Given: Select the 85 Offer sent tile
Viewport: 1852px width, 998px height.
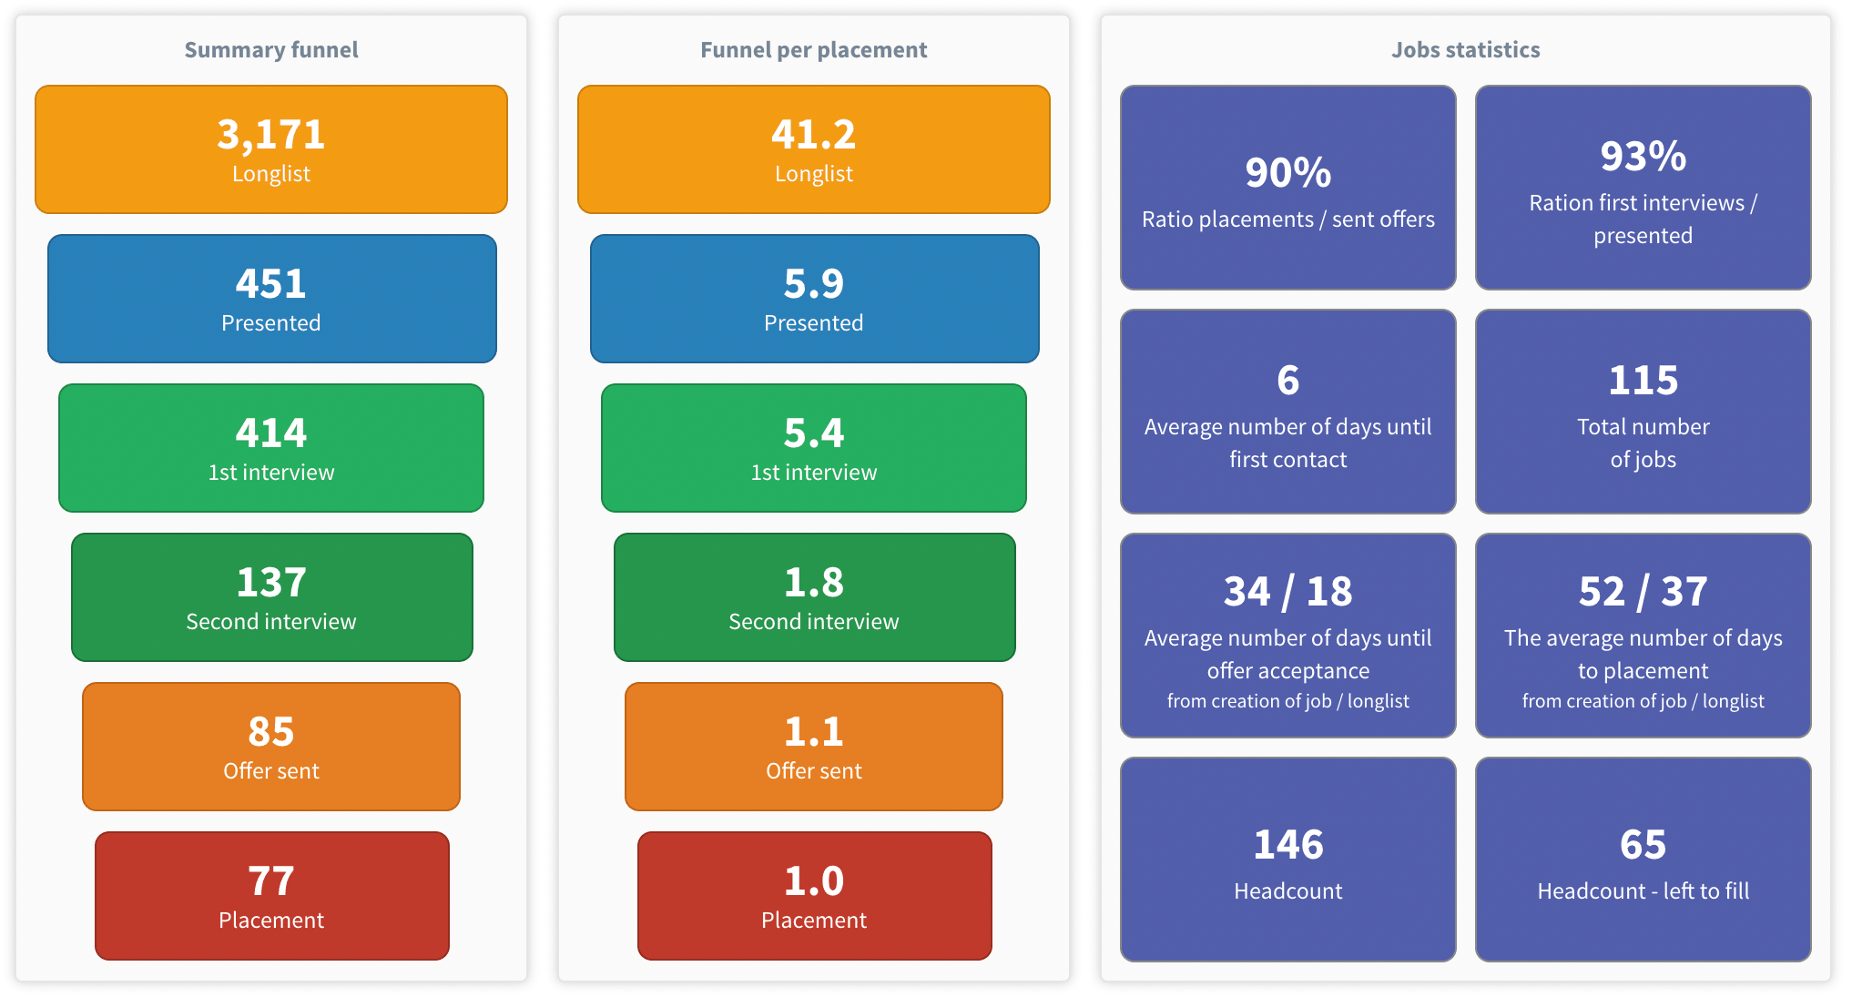Looking at the screenshot, I should pos(271,746).
